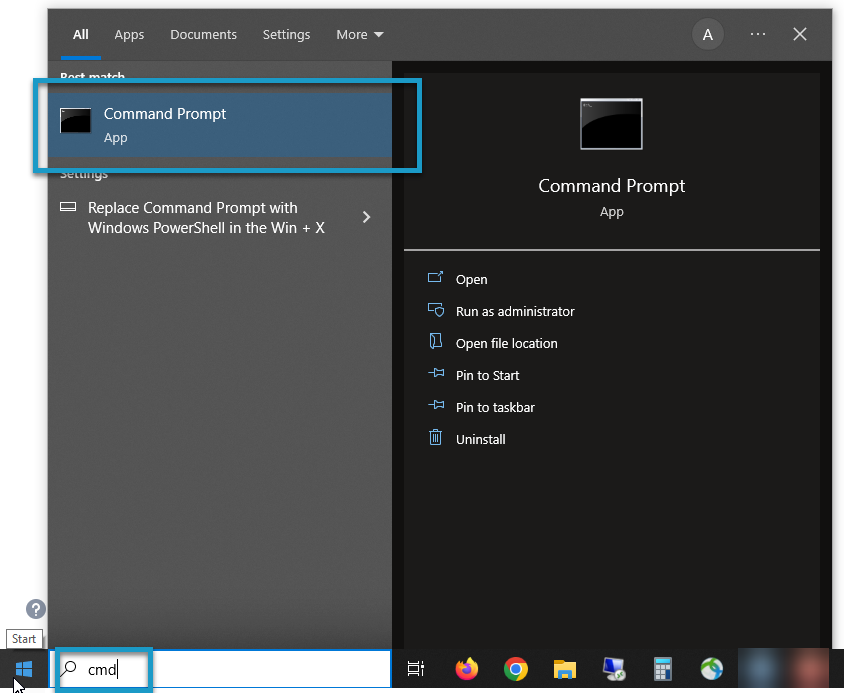Click the Command Prompt app icon thumbnail
Viewport: 844px width, 693px height.
tap(611, 124)
